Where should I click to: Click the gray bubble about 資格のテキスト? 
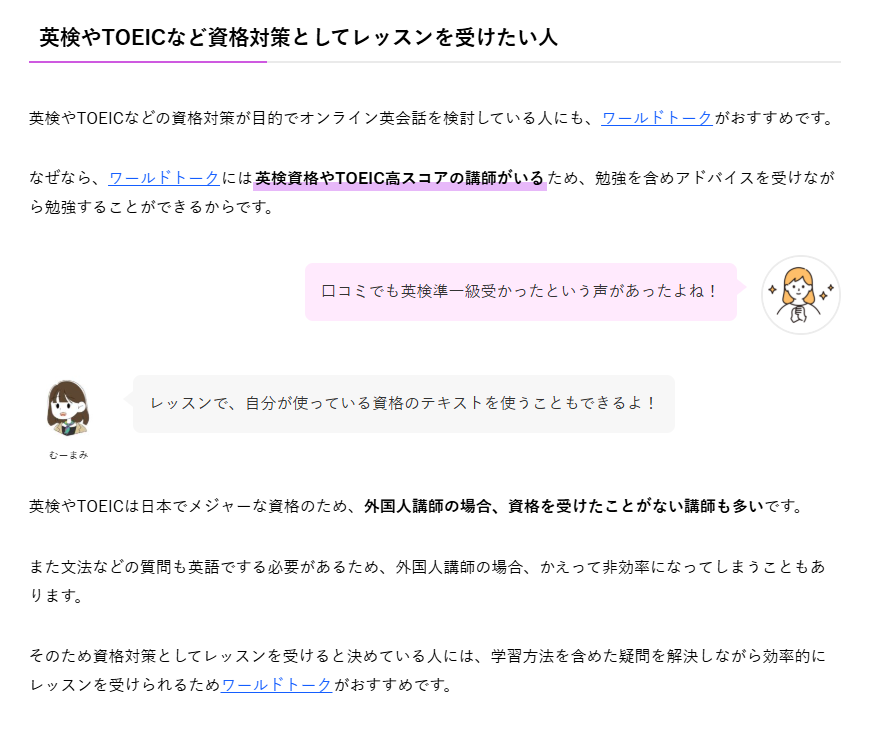[404, 404]
